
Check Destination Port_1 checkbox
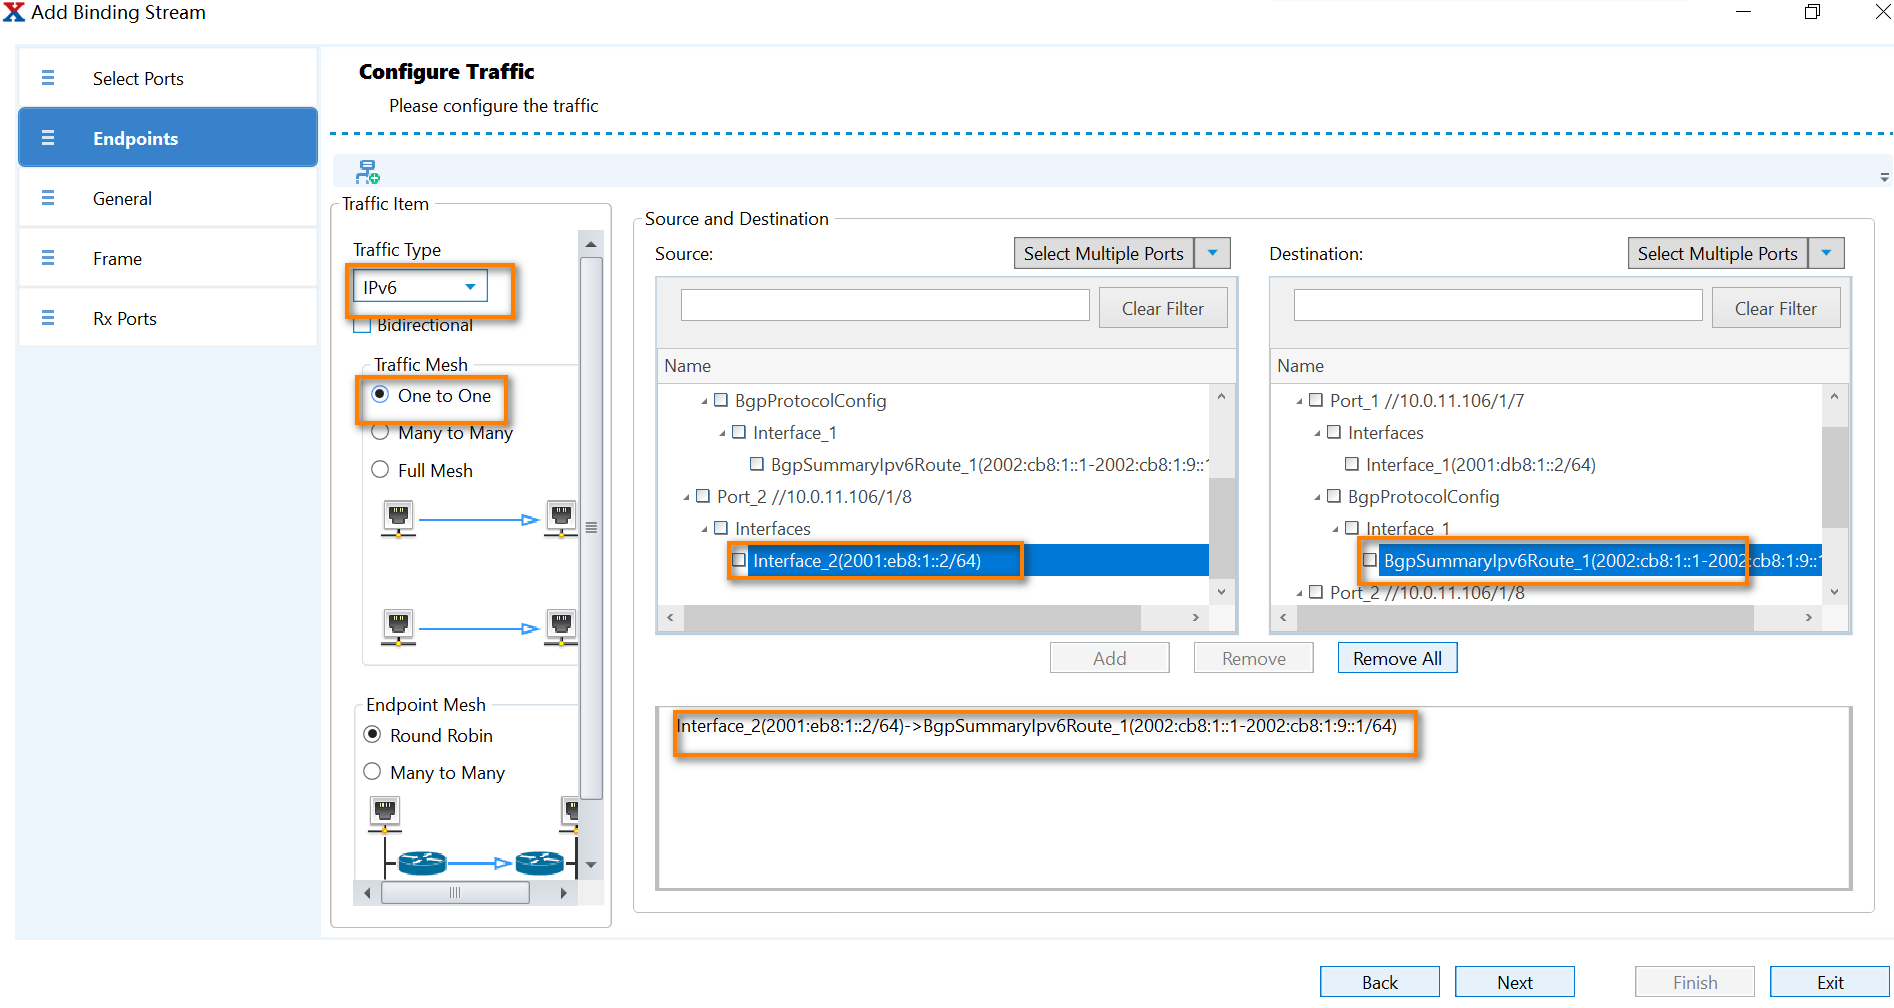pyautogui.click(x=1316, y=400)
